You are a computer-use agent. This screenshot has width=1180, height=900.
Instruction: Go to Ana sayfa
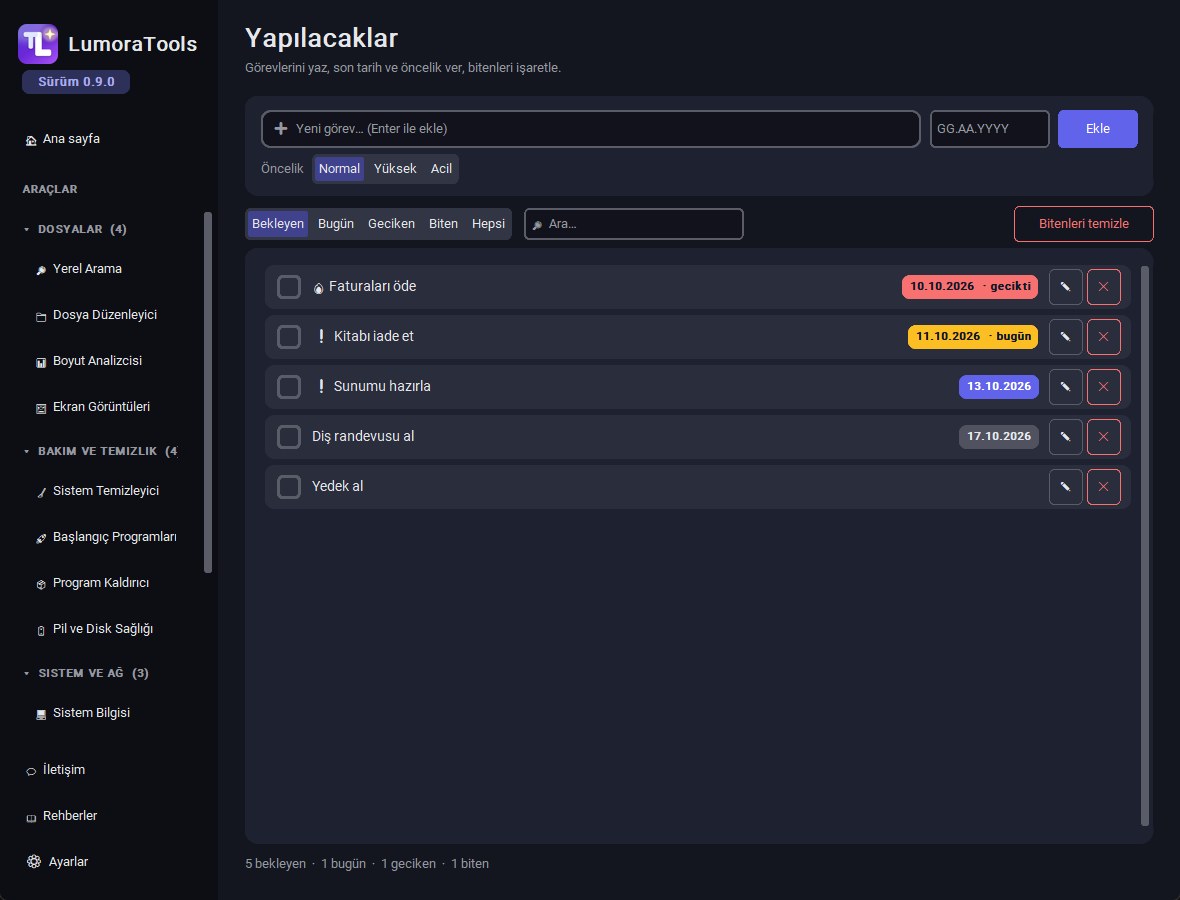coord(62,139)
